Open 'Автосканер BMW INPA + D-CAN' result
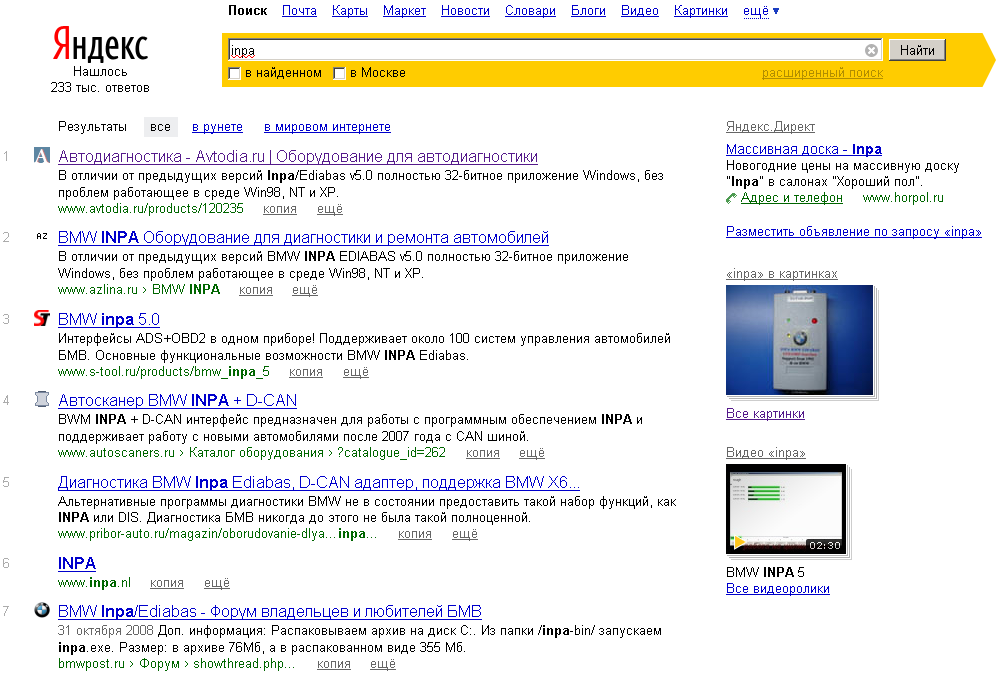 coord(178,400)
